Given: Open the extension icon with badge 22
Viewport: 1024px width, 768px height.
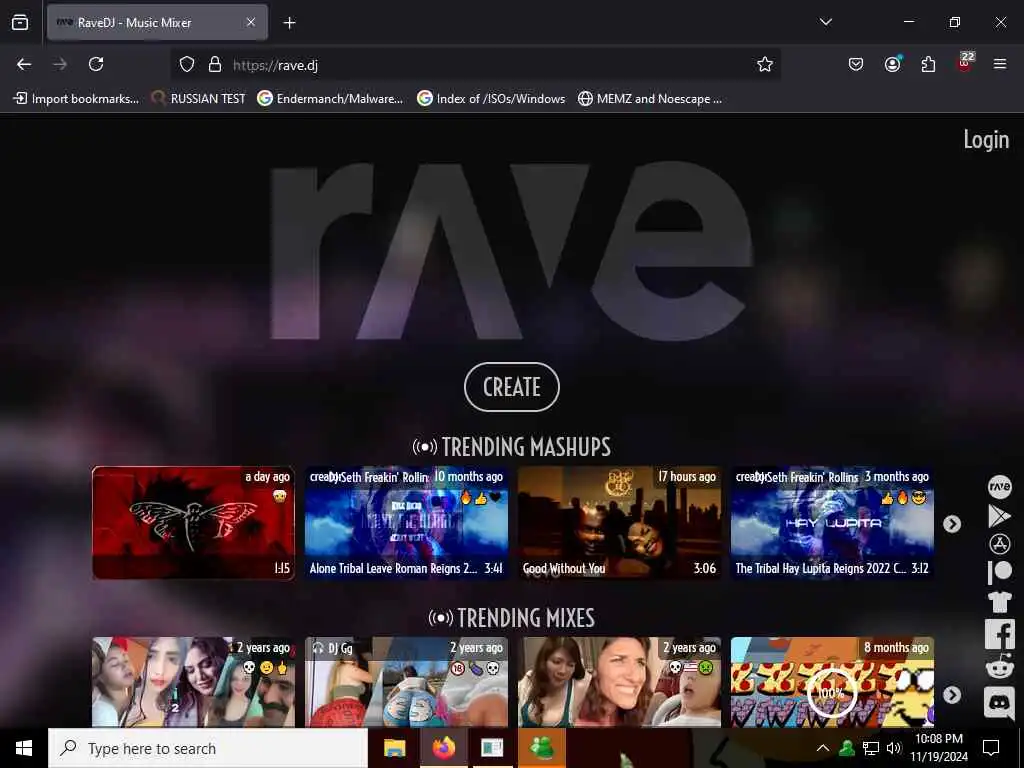Looking at the screenshot, I should (965, 63).
